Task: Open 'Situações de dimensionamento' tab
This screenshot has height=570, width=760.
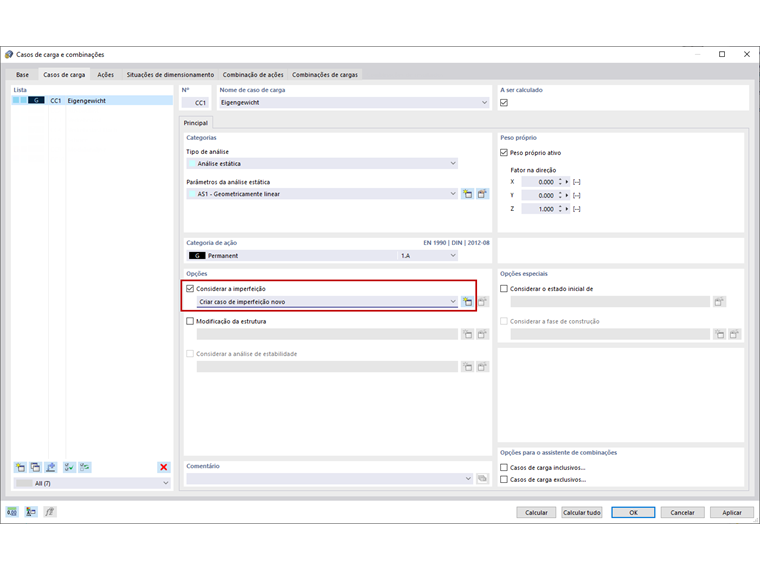Action: 170,75
